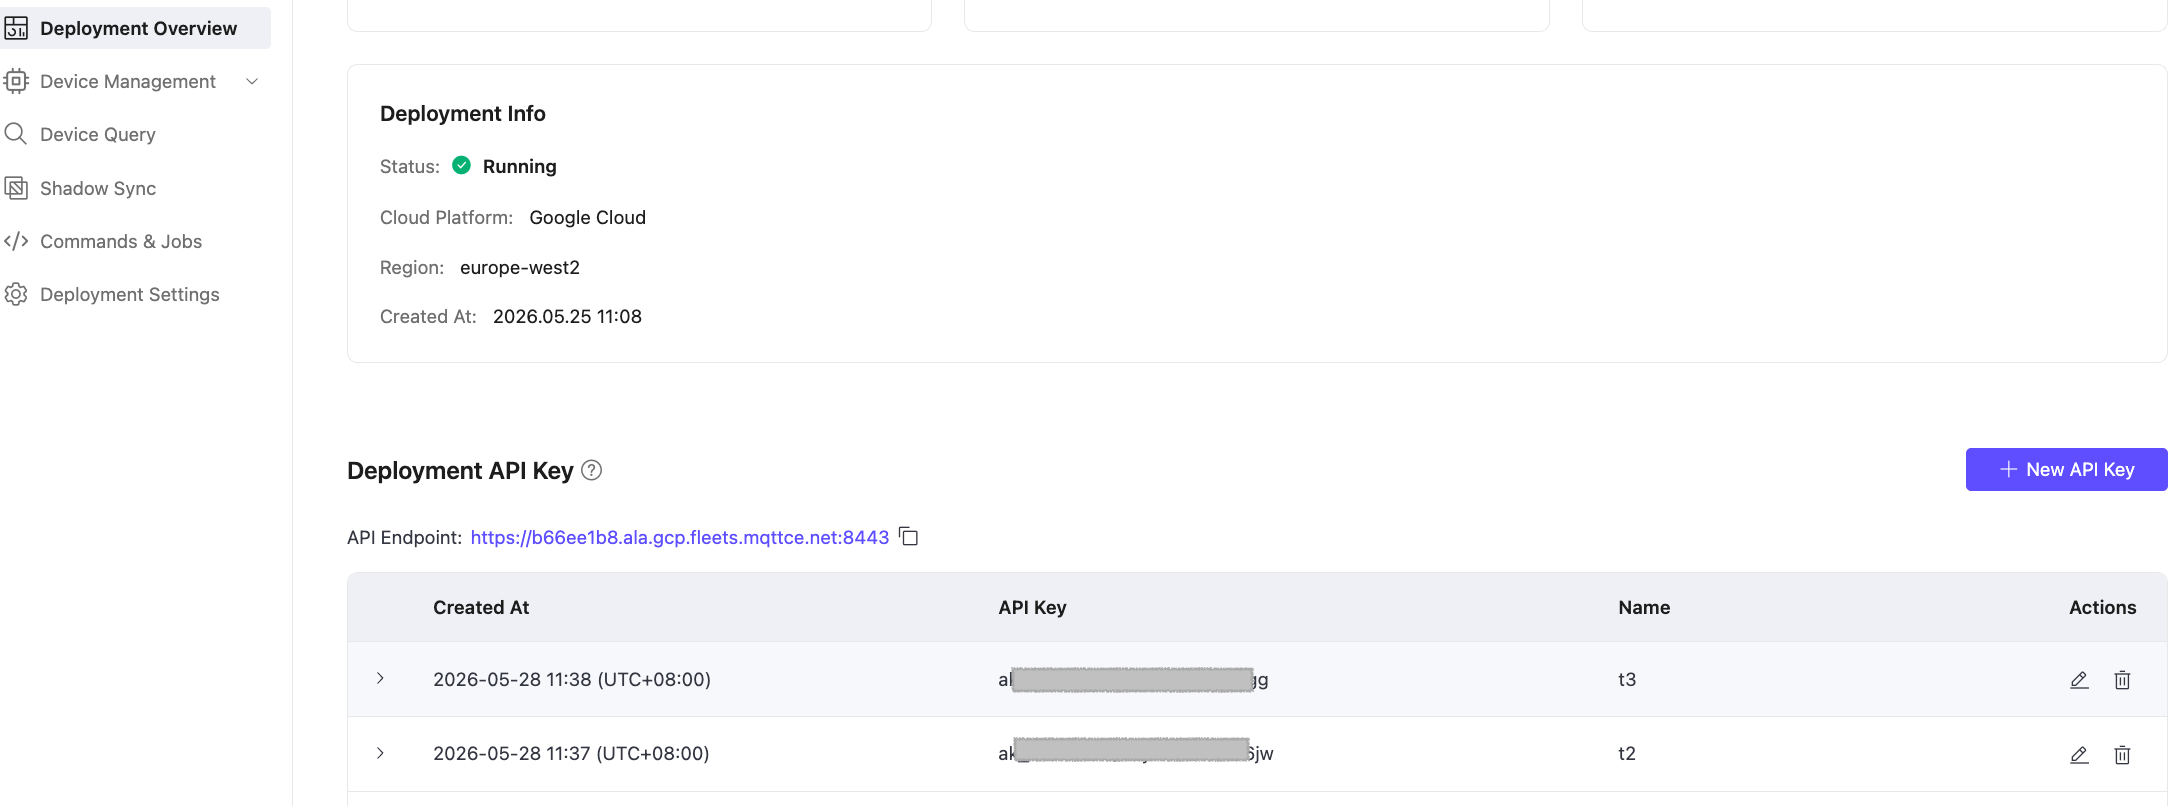Copy the API Endpoint address
This screenshot has height=806, width=2172.
[x=908, y=536]
